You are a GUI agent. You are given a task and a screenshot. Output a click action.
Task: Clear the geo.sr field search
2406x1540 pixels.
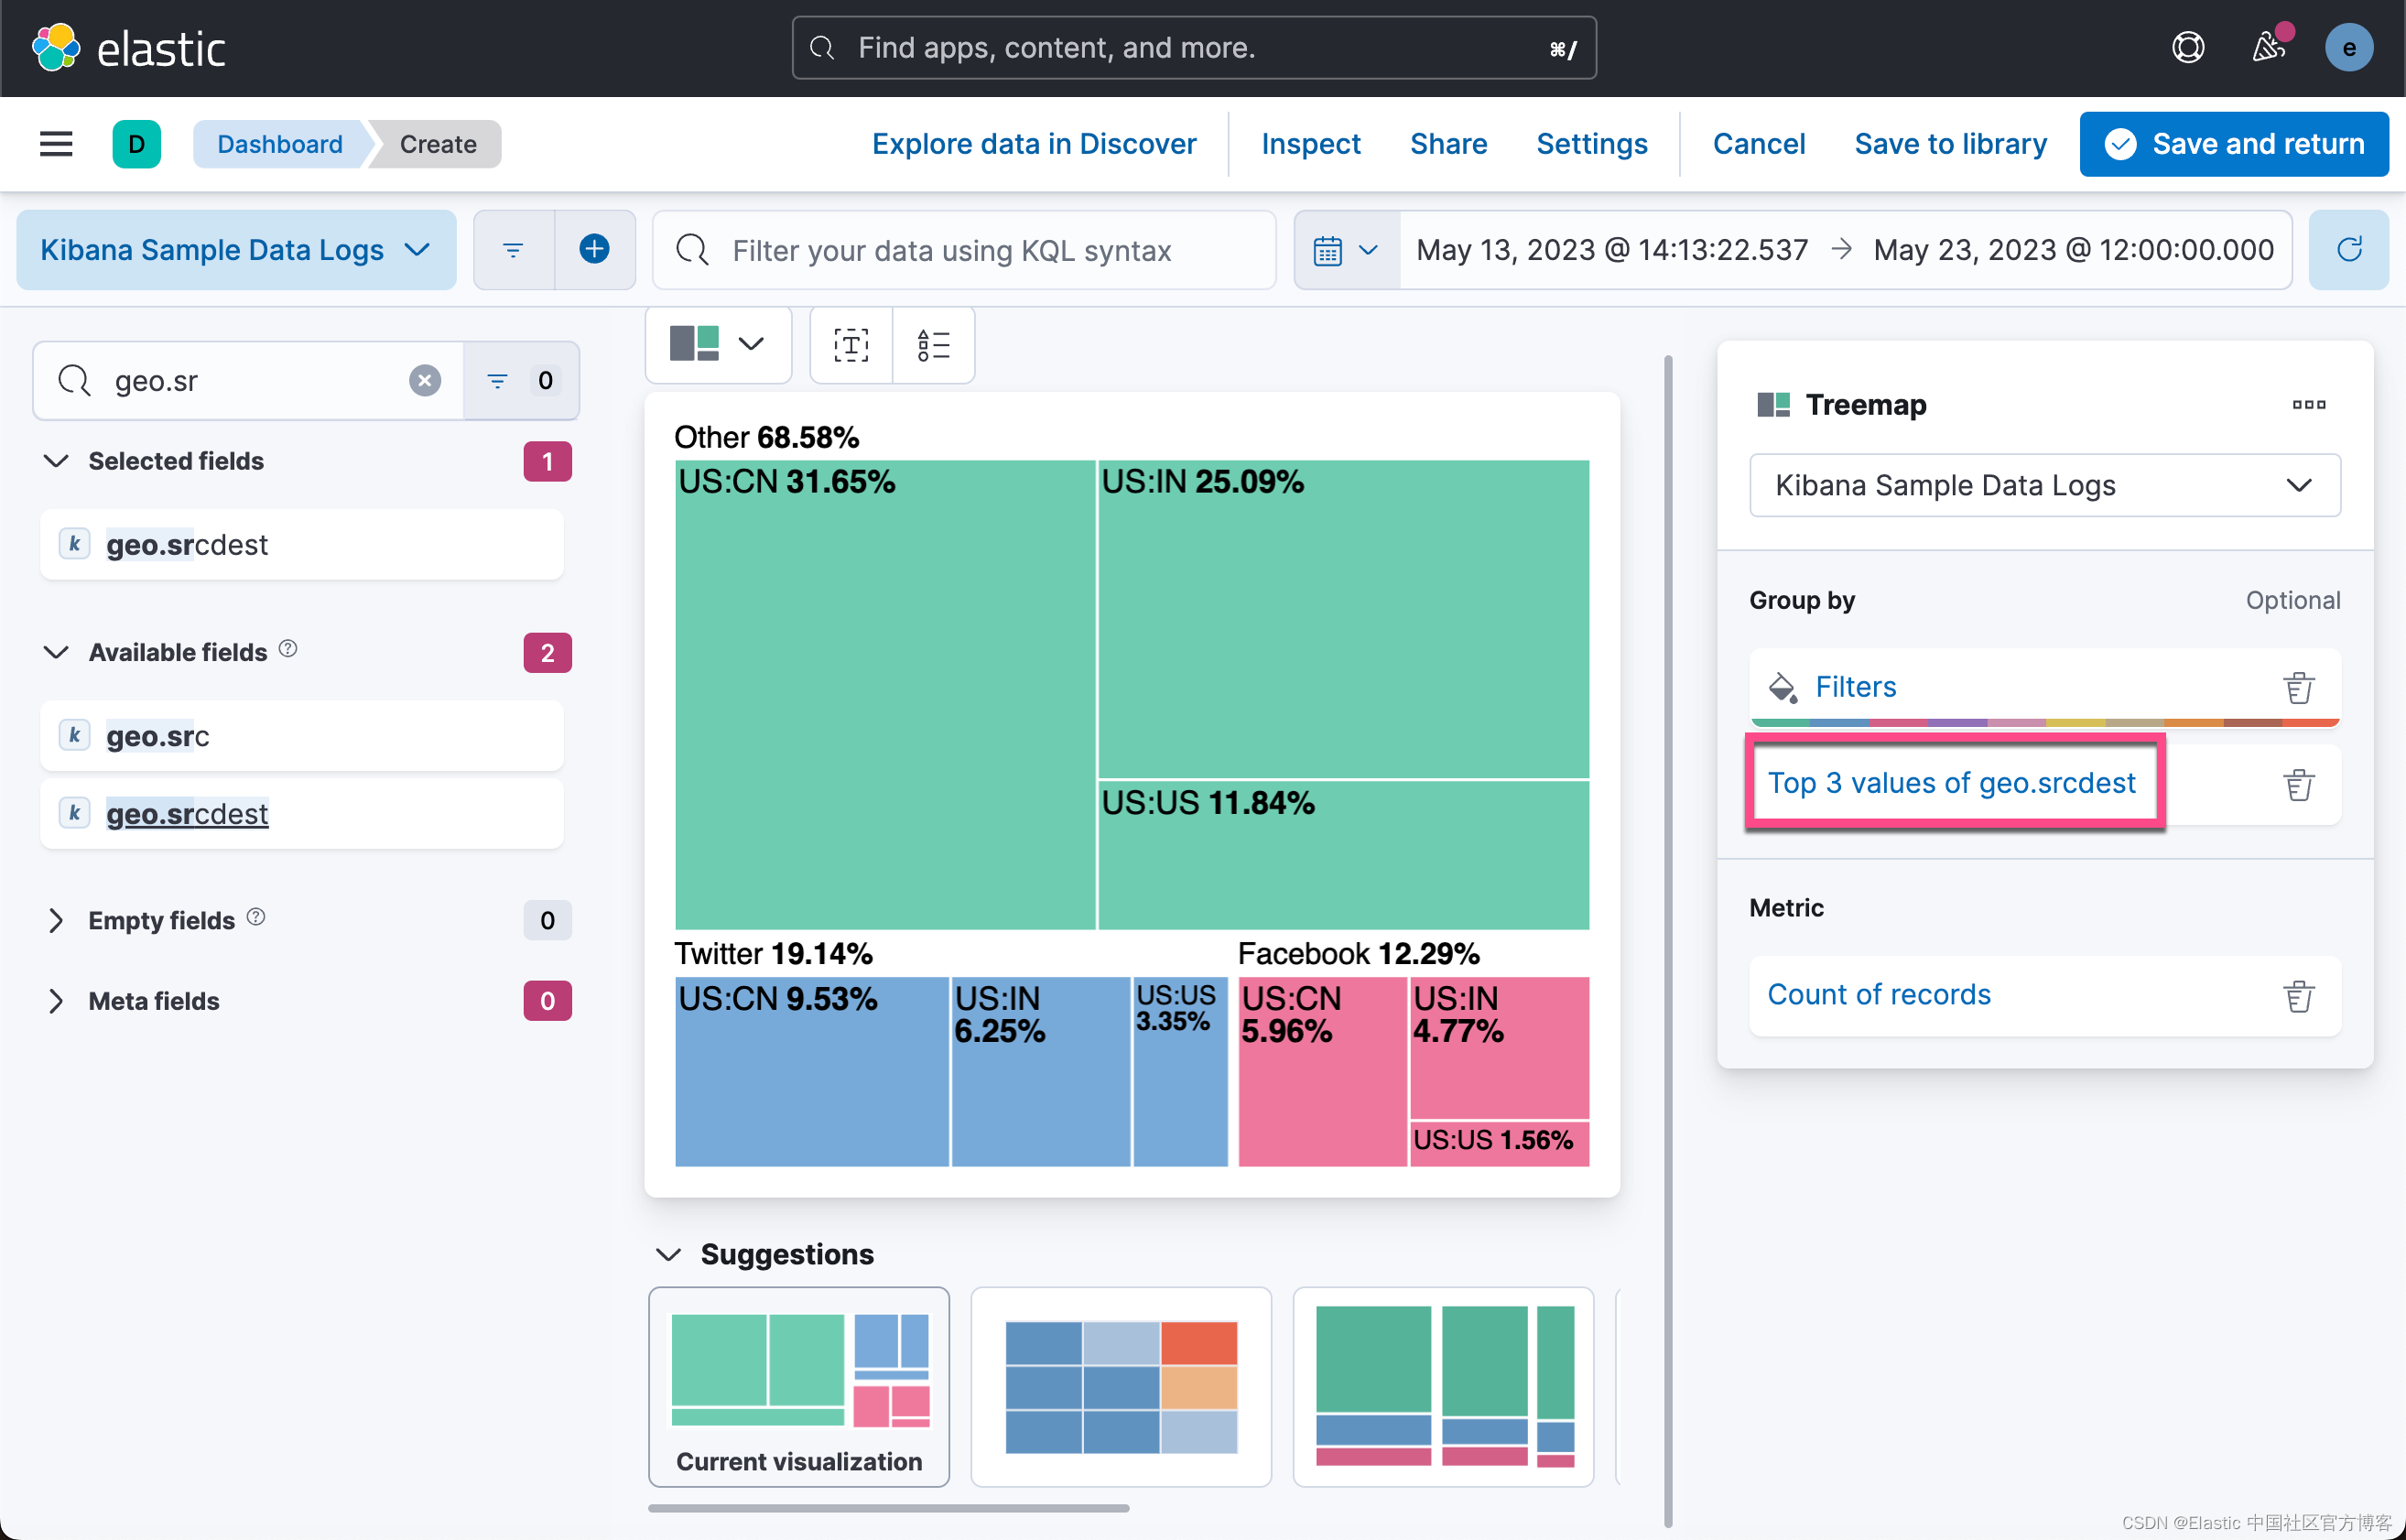pos(425,380)
